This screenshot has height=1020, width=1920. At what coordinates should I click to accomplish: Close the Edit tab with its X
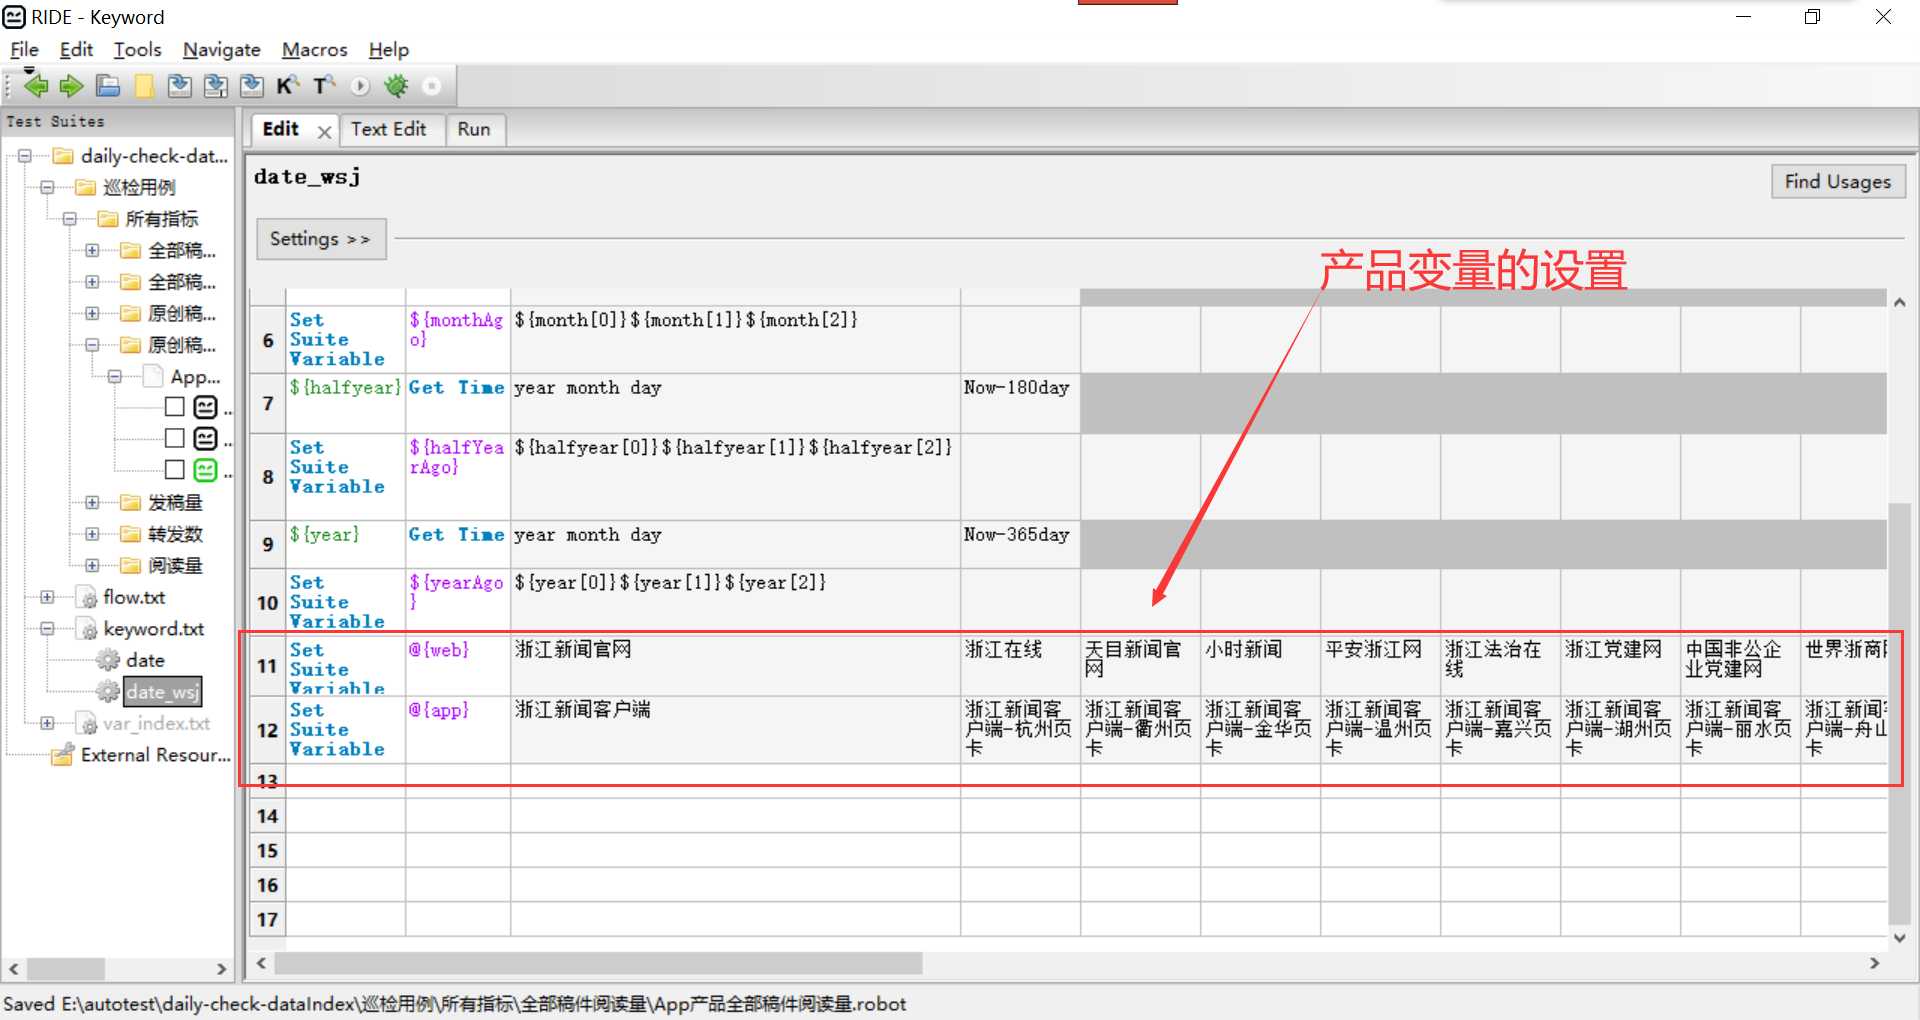[324, 132]
